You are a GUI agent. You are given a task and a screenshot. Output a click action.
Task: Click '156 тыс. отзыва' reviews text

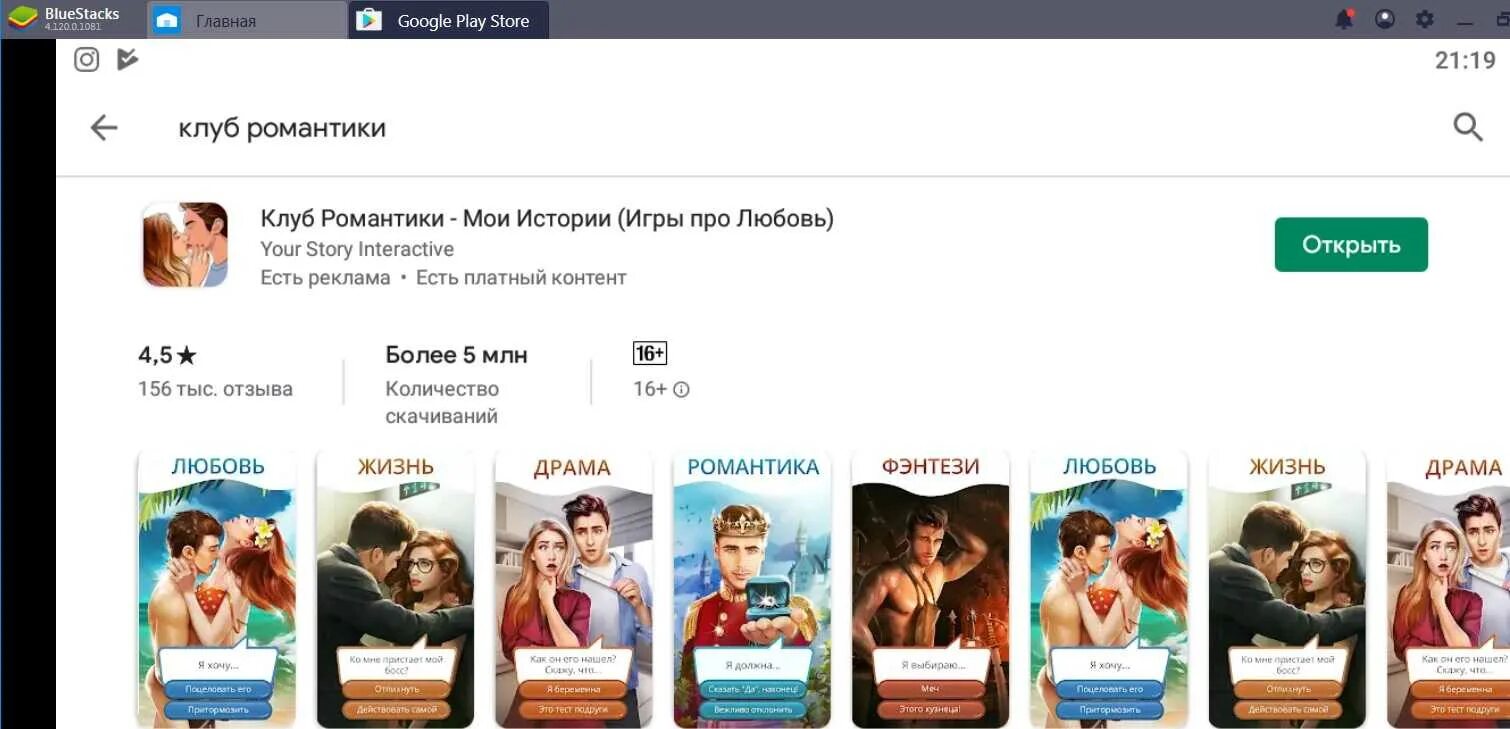215,389
